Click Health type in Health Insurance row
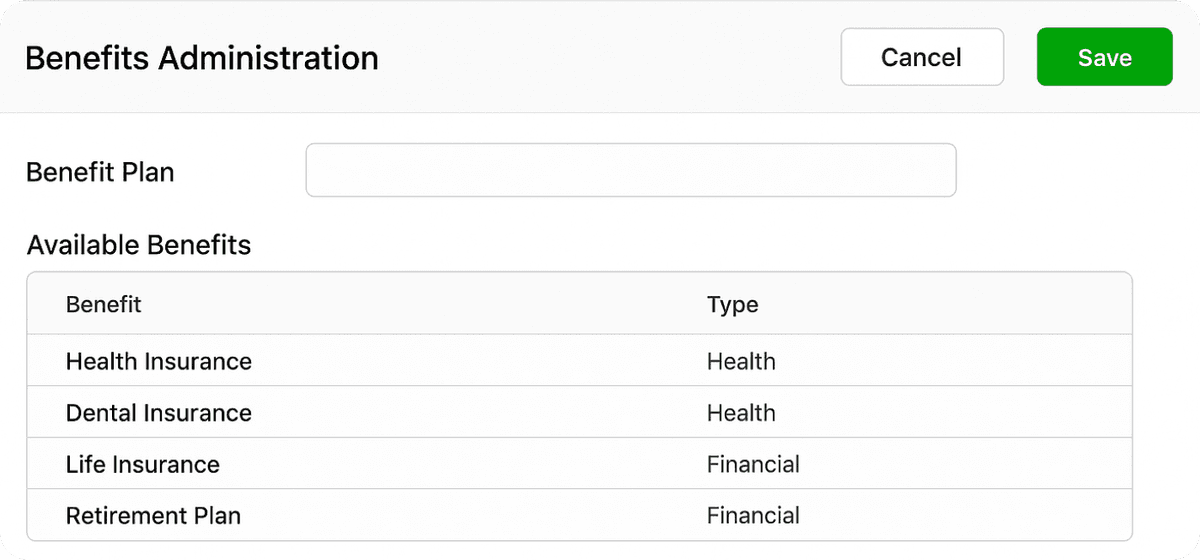 tap(741, 361)
